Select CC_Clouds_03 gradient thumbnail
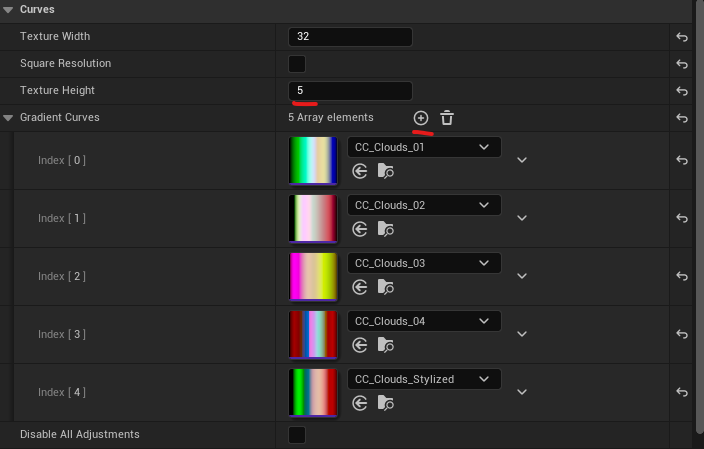The image size is (704, 449). click(313, 276)
